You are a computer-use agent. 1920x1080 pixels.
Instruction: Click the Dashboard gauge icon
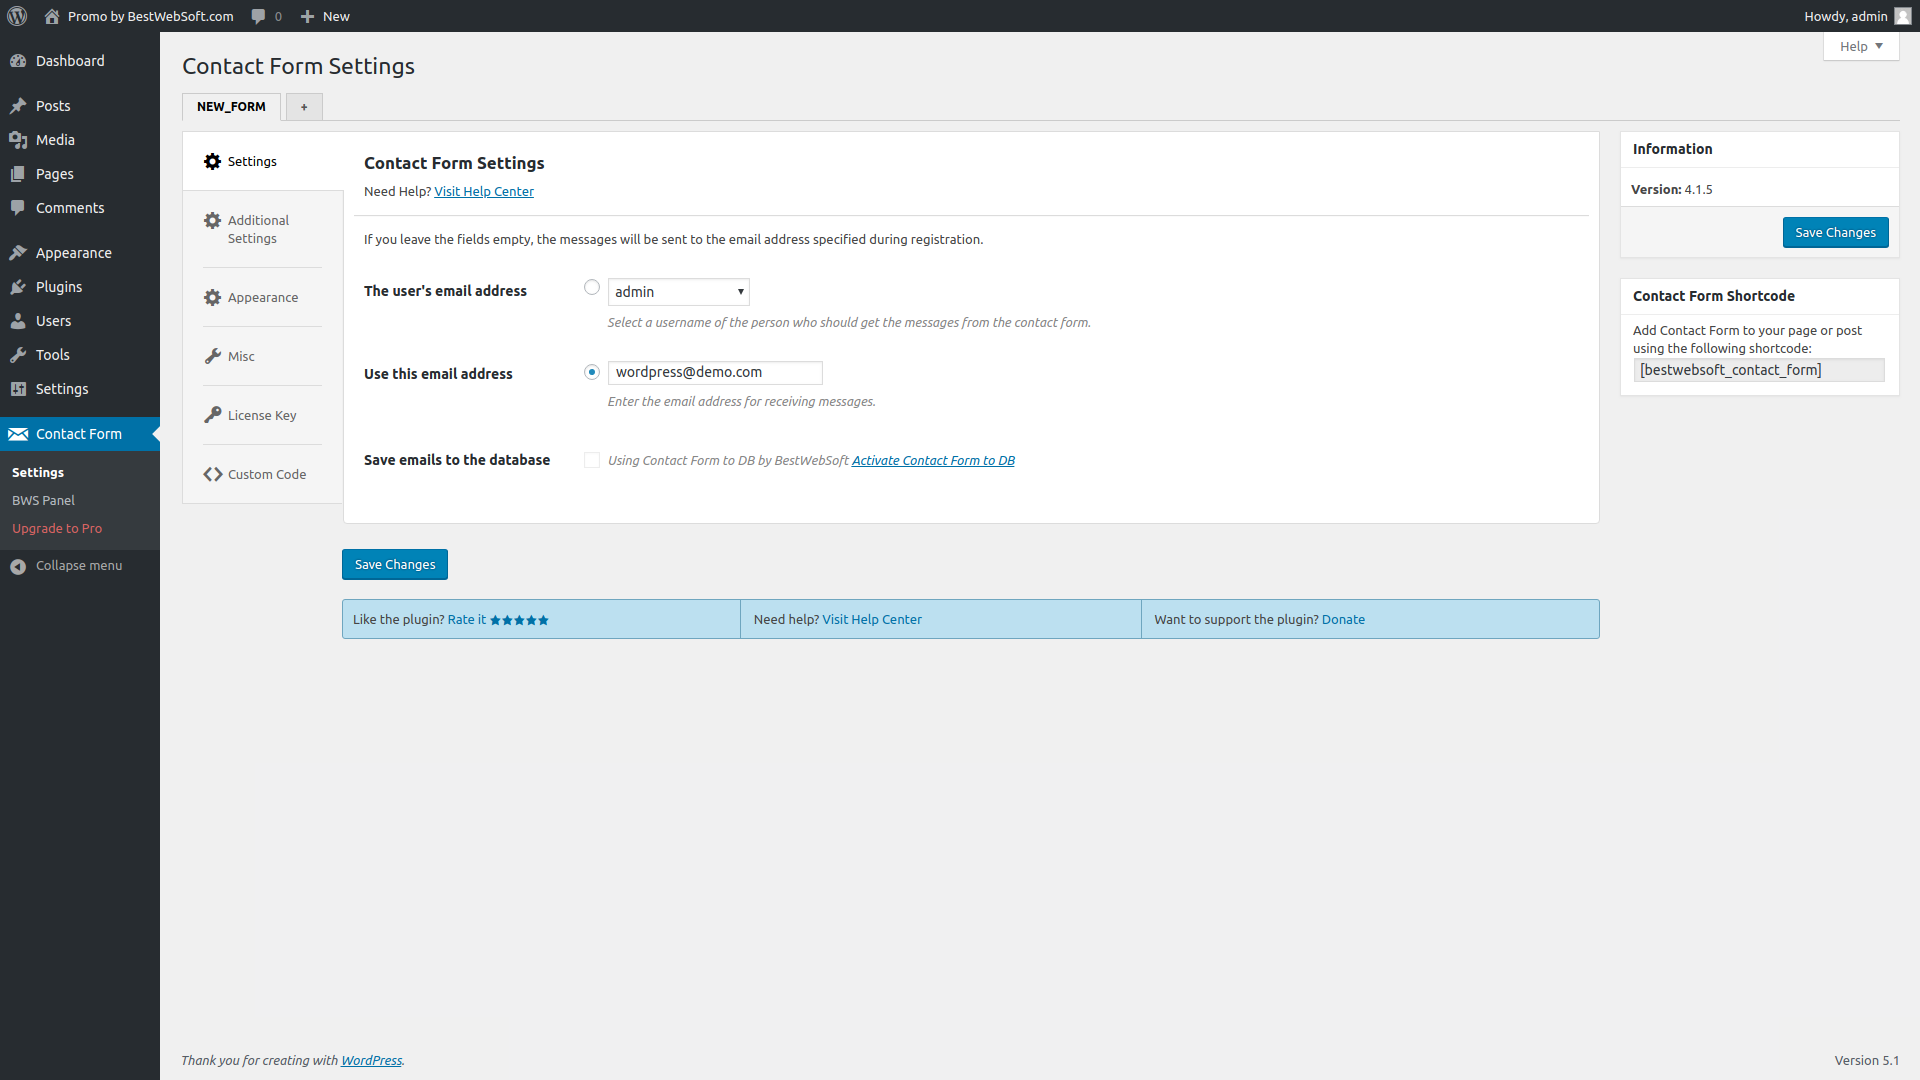pyautogui.click(x=18, y=61)
